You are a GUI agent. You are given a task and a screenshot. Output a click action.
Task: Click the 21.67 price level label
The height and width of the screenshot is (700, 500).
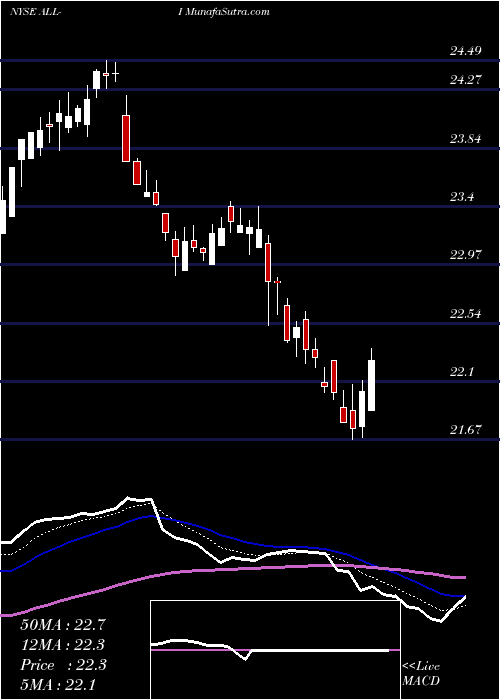click(x=466, y=430)
